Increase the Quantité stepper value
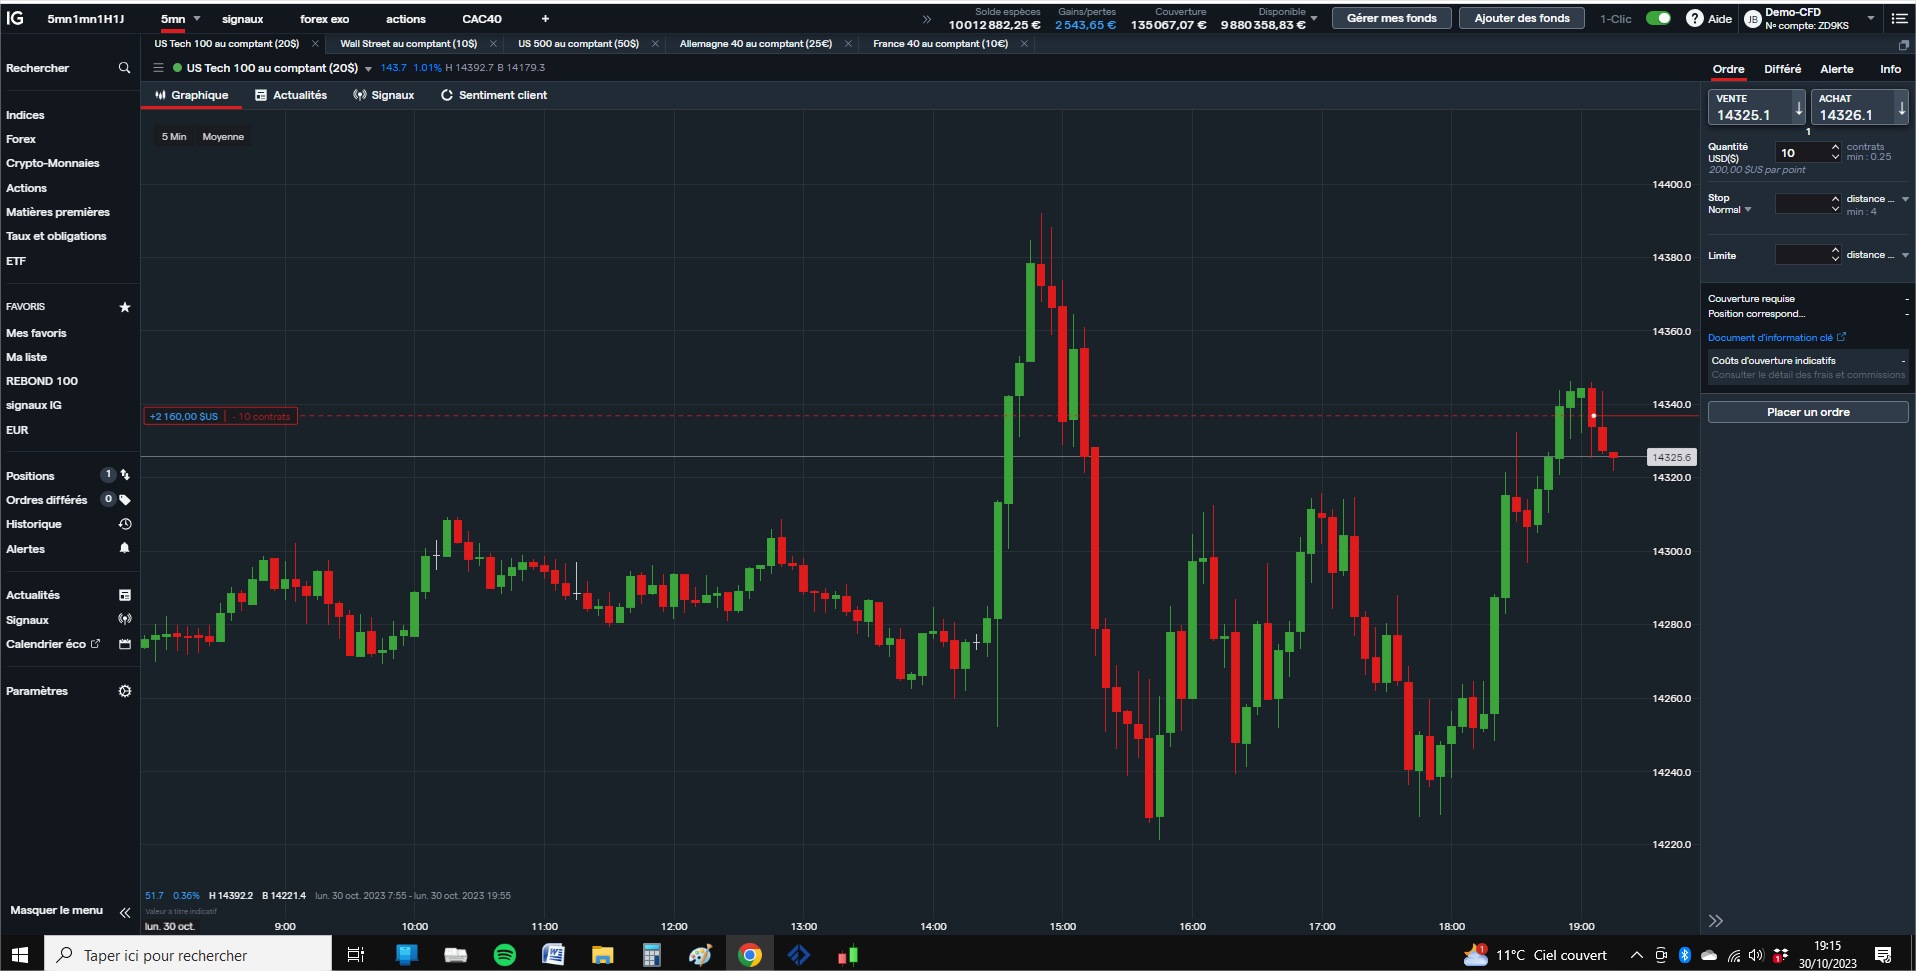Viewport: 1916px width, 971px height. tap(1835, 147)
